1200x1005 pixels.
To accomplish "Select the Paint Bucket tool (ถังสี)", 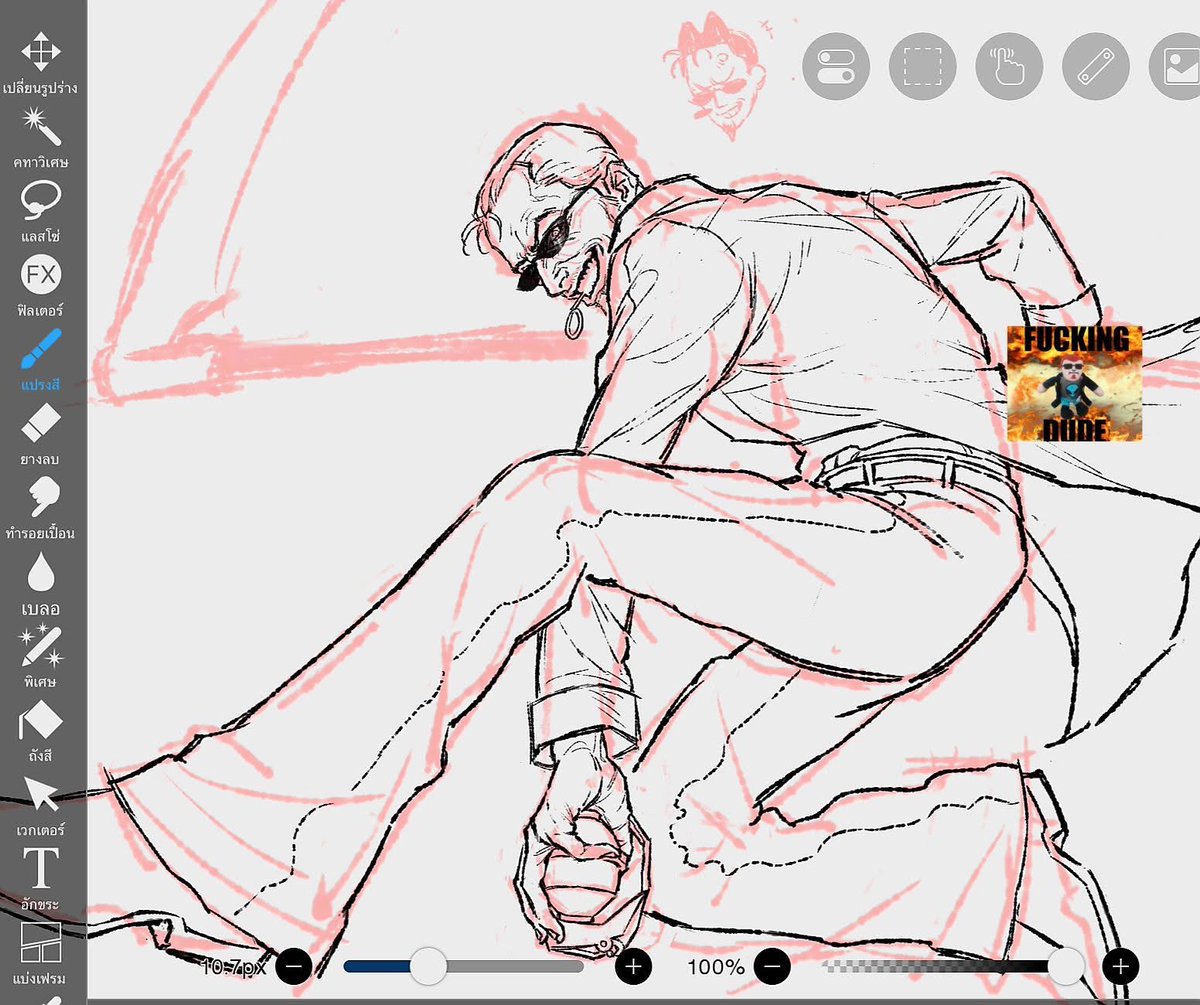I will 41,731.
